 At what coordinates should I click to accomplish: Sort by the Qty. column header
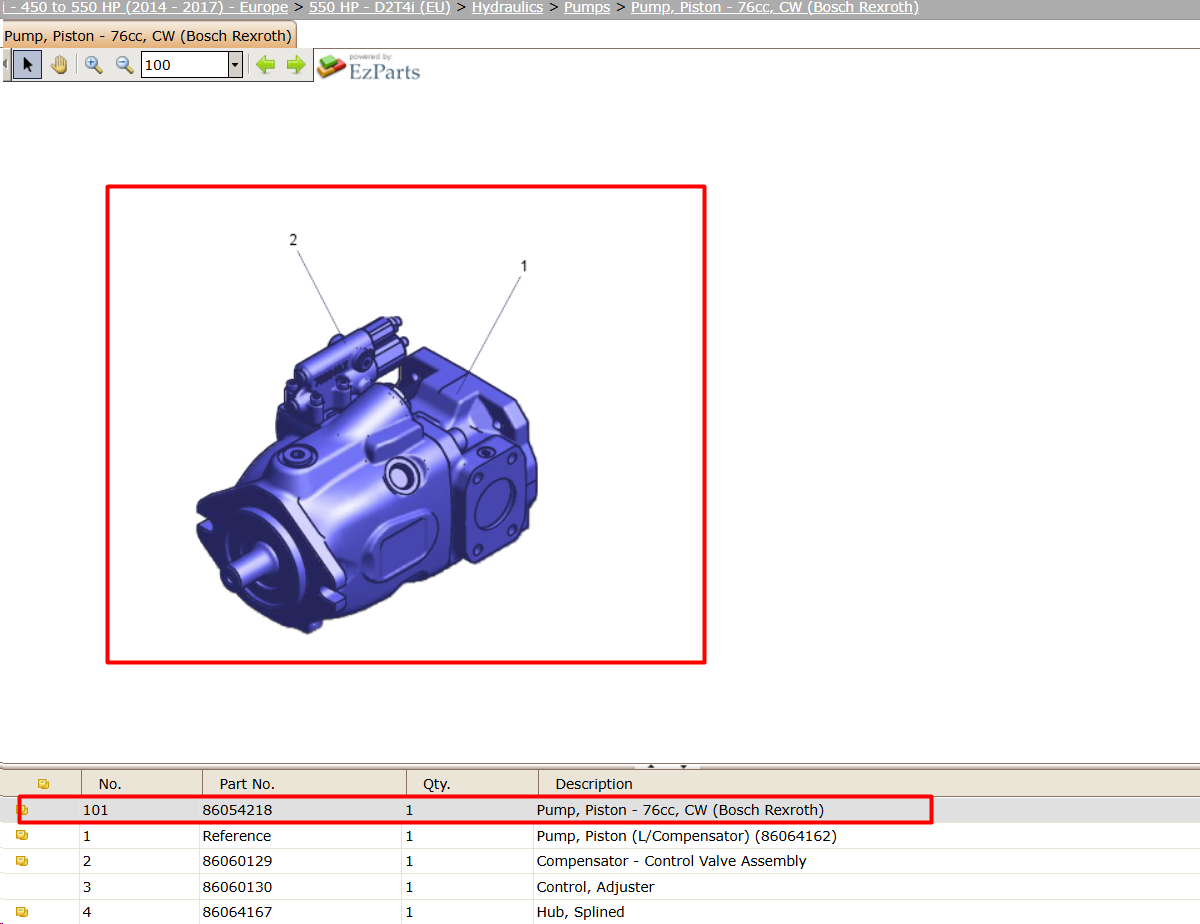tap(437, 784)
